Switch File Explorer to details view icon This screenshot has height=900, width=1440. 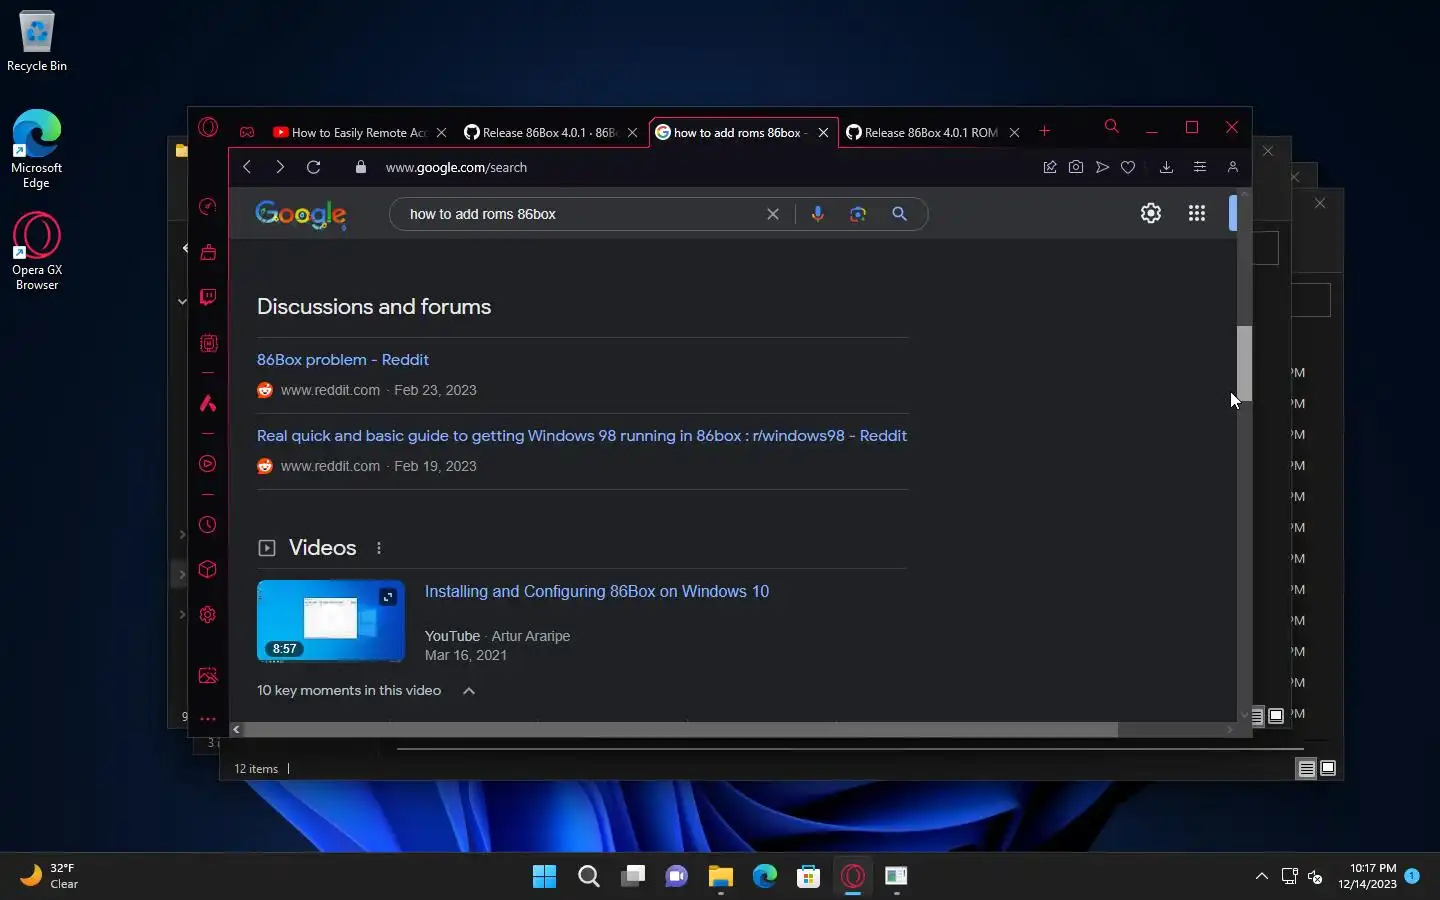pos(1306,768)
